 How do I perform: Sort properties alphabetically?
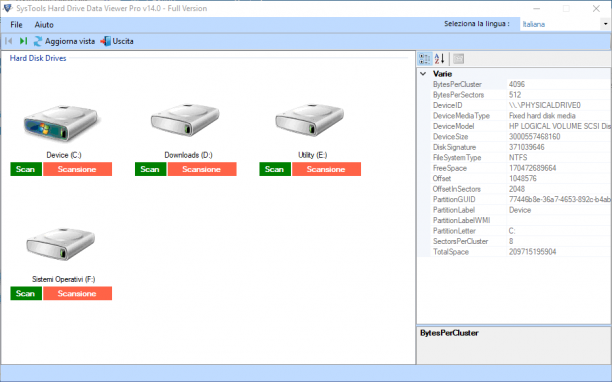(x=439, y=59)
